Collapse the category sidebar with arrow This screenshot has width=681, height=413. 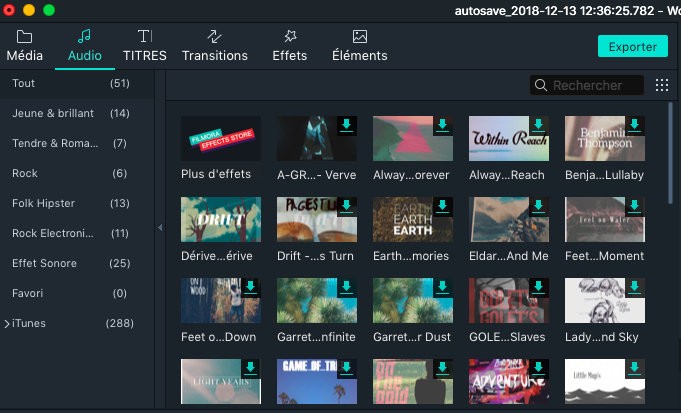160,228
